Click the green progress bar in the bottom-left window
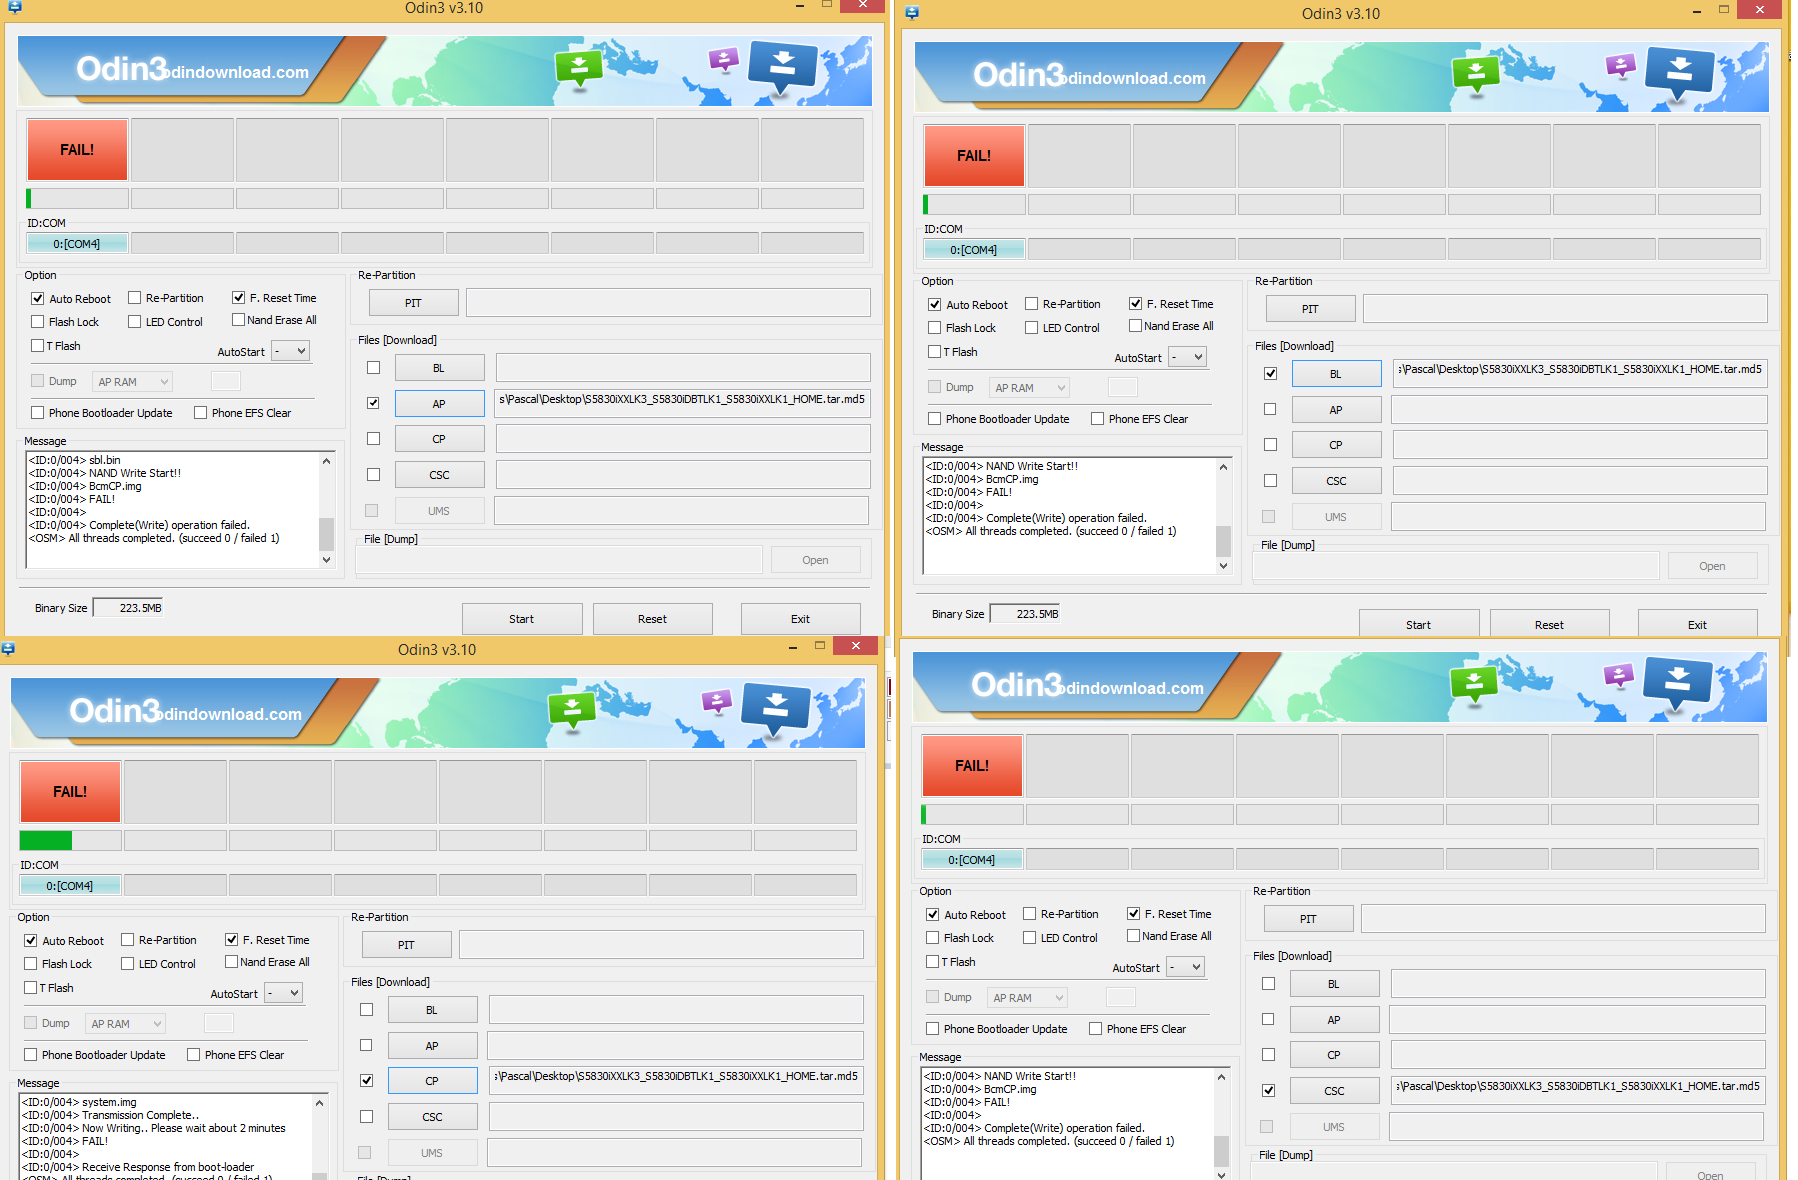The width and height of the screenshot is (1798, 1180). coord(46,841)
